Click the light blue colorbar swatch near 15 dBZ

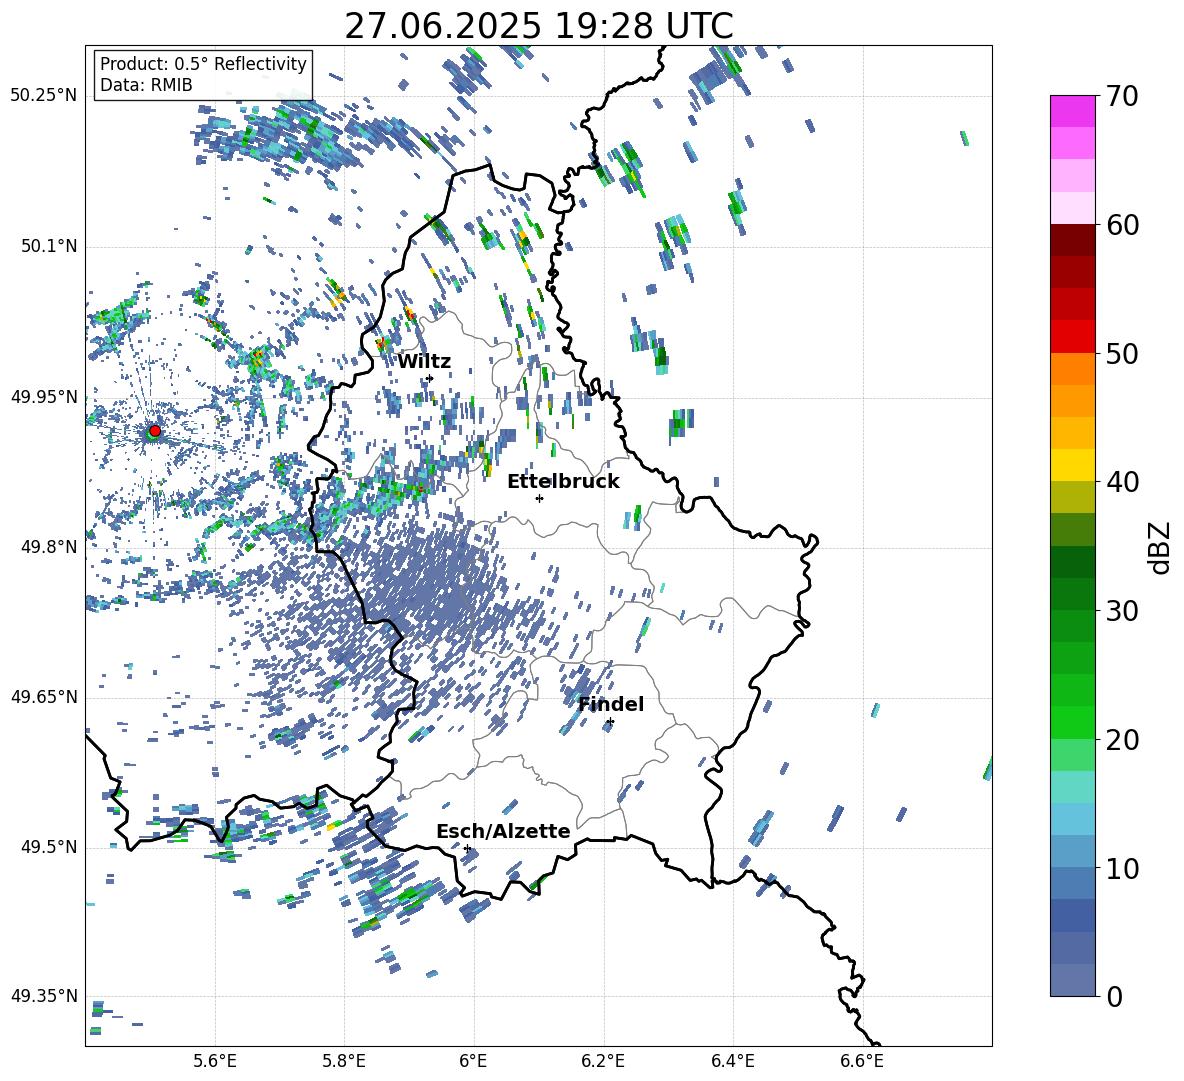(1072, 819)
